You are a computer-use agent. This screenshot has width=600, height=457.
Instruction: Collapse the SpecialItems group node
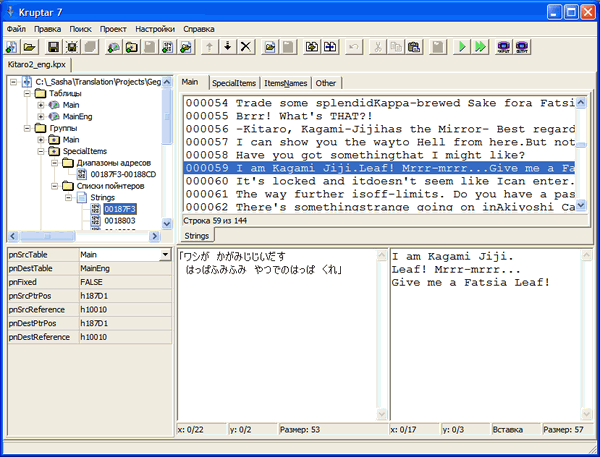click(41, 151)
